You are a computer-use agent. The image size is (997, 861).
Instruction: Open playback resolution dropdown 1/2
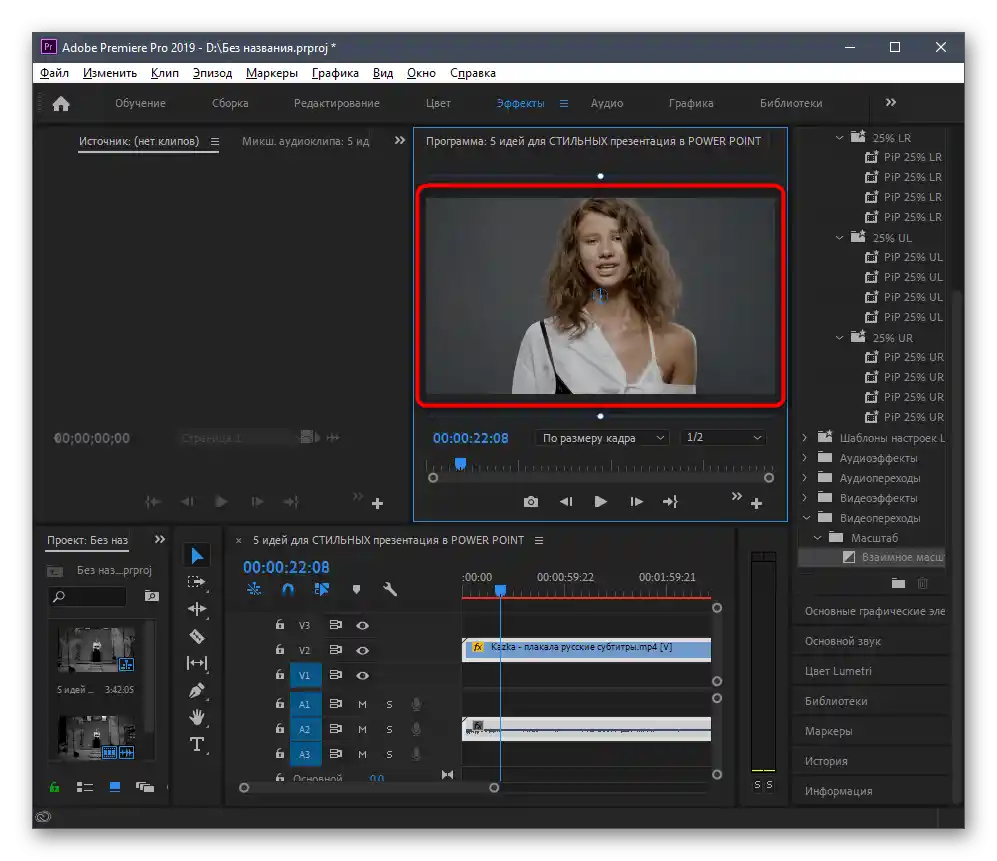point(724,438)
